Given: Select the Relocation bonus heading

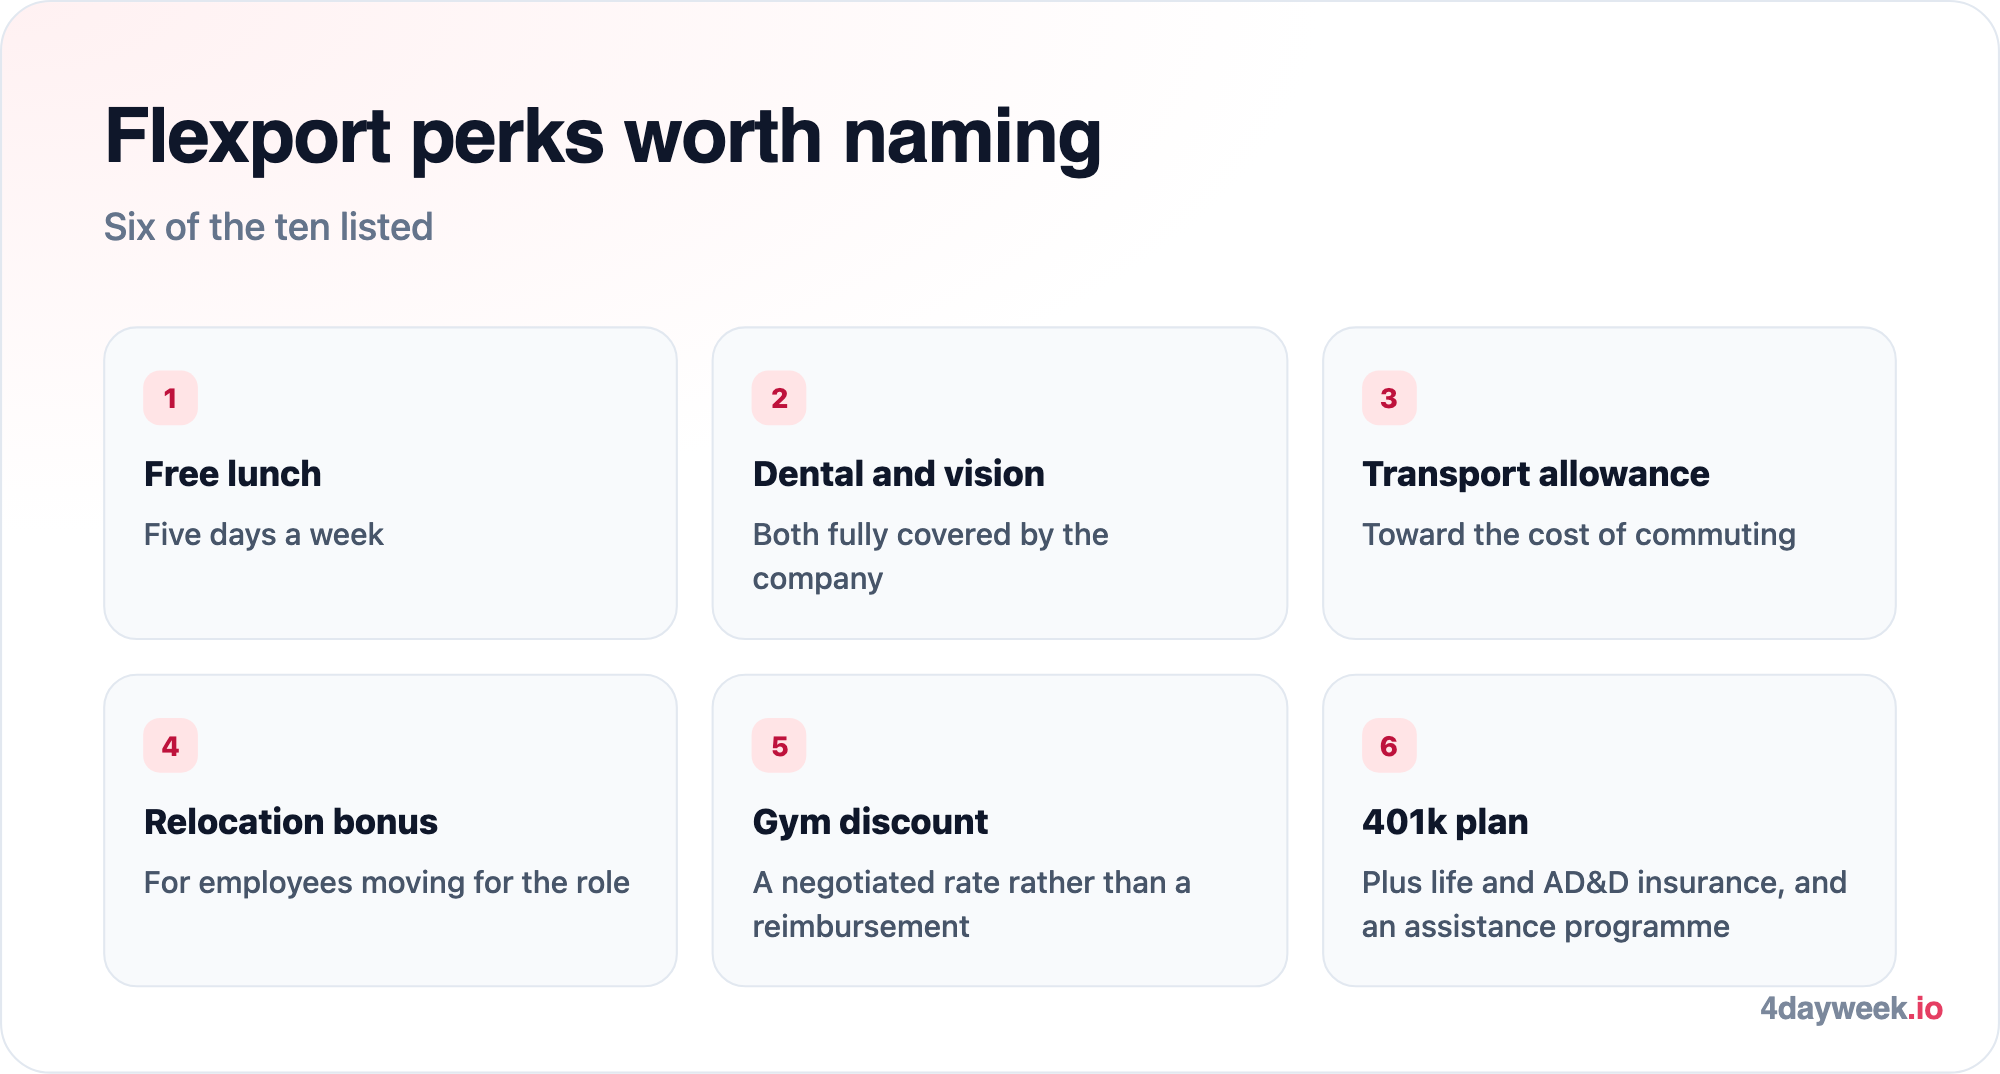Looking at the screenshot, I should point(291,822).
